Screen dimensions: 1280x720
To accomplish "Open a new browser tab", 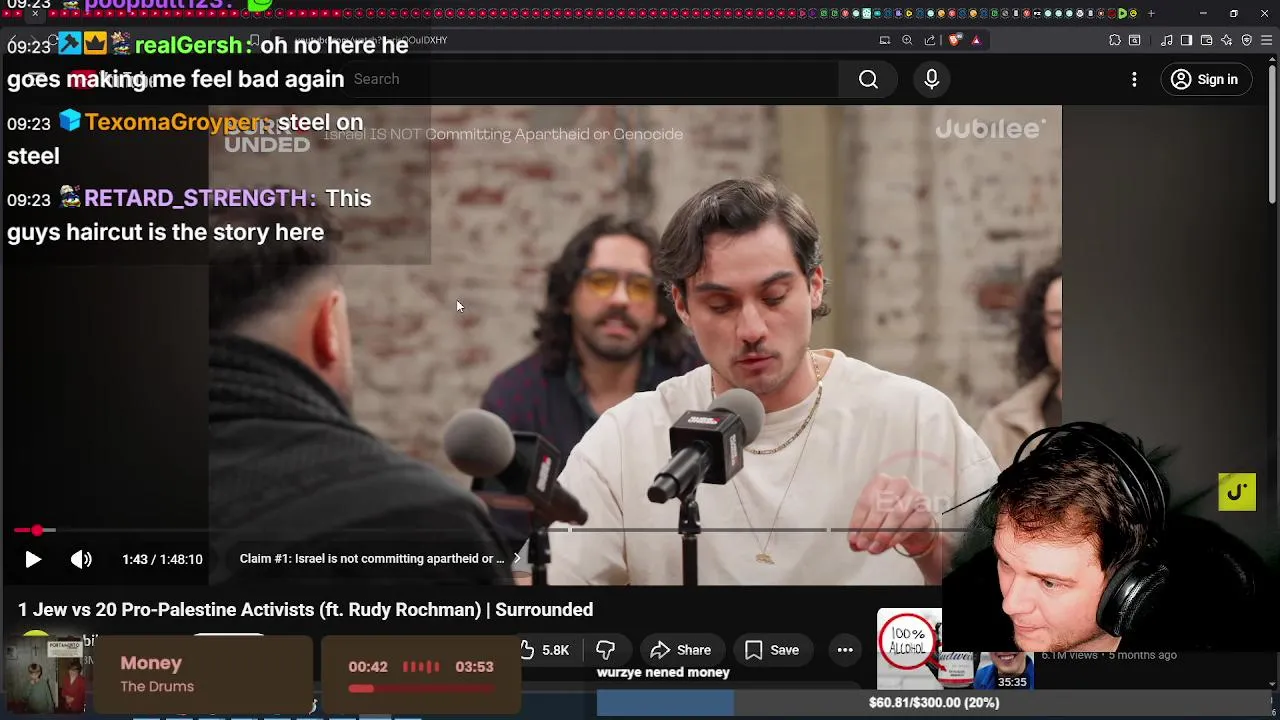I will (x=1151, y=13).
